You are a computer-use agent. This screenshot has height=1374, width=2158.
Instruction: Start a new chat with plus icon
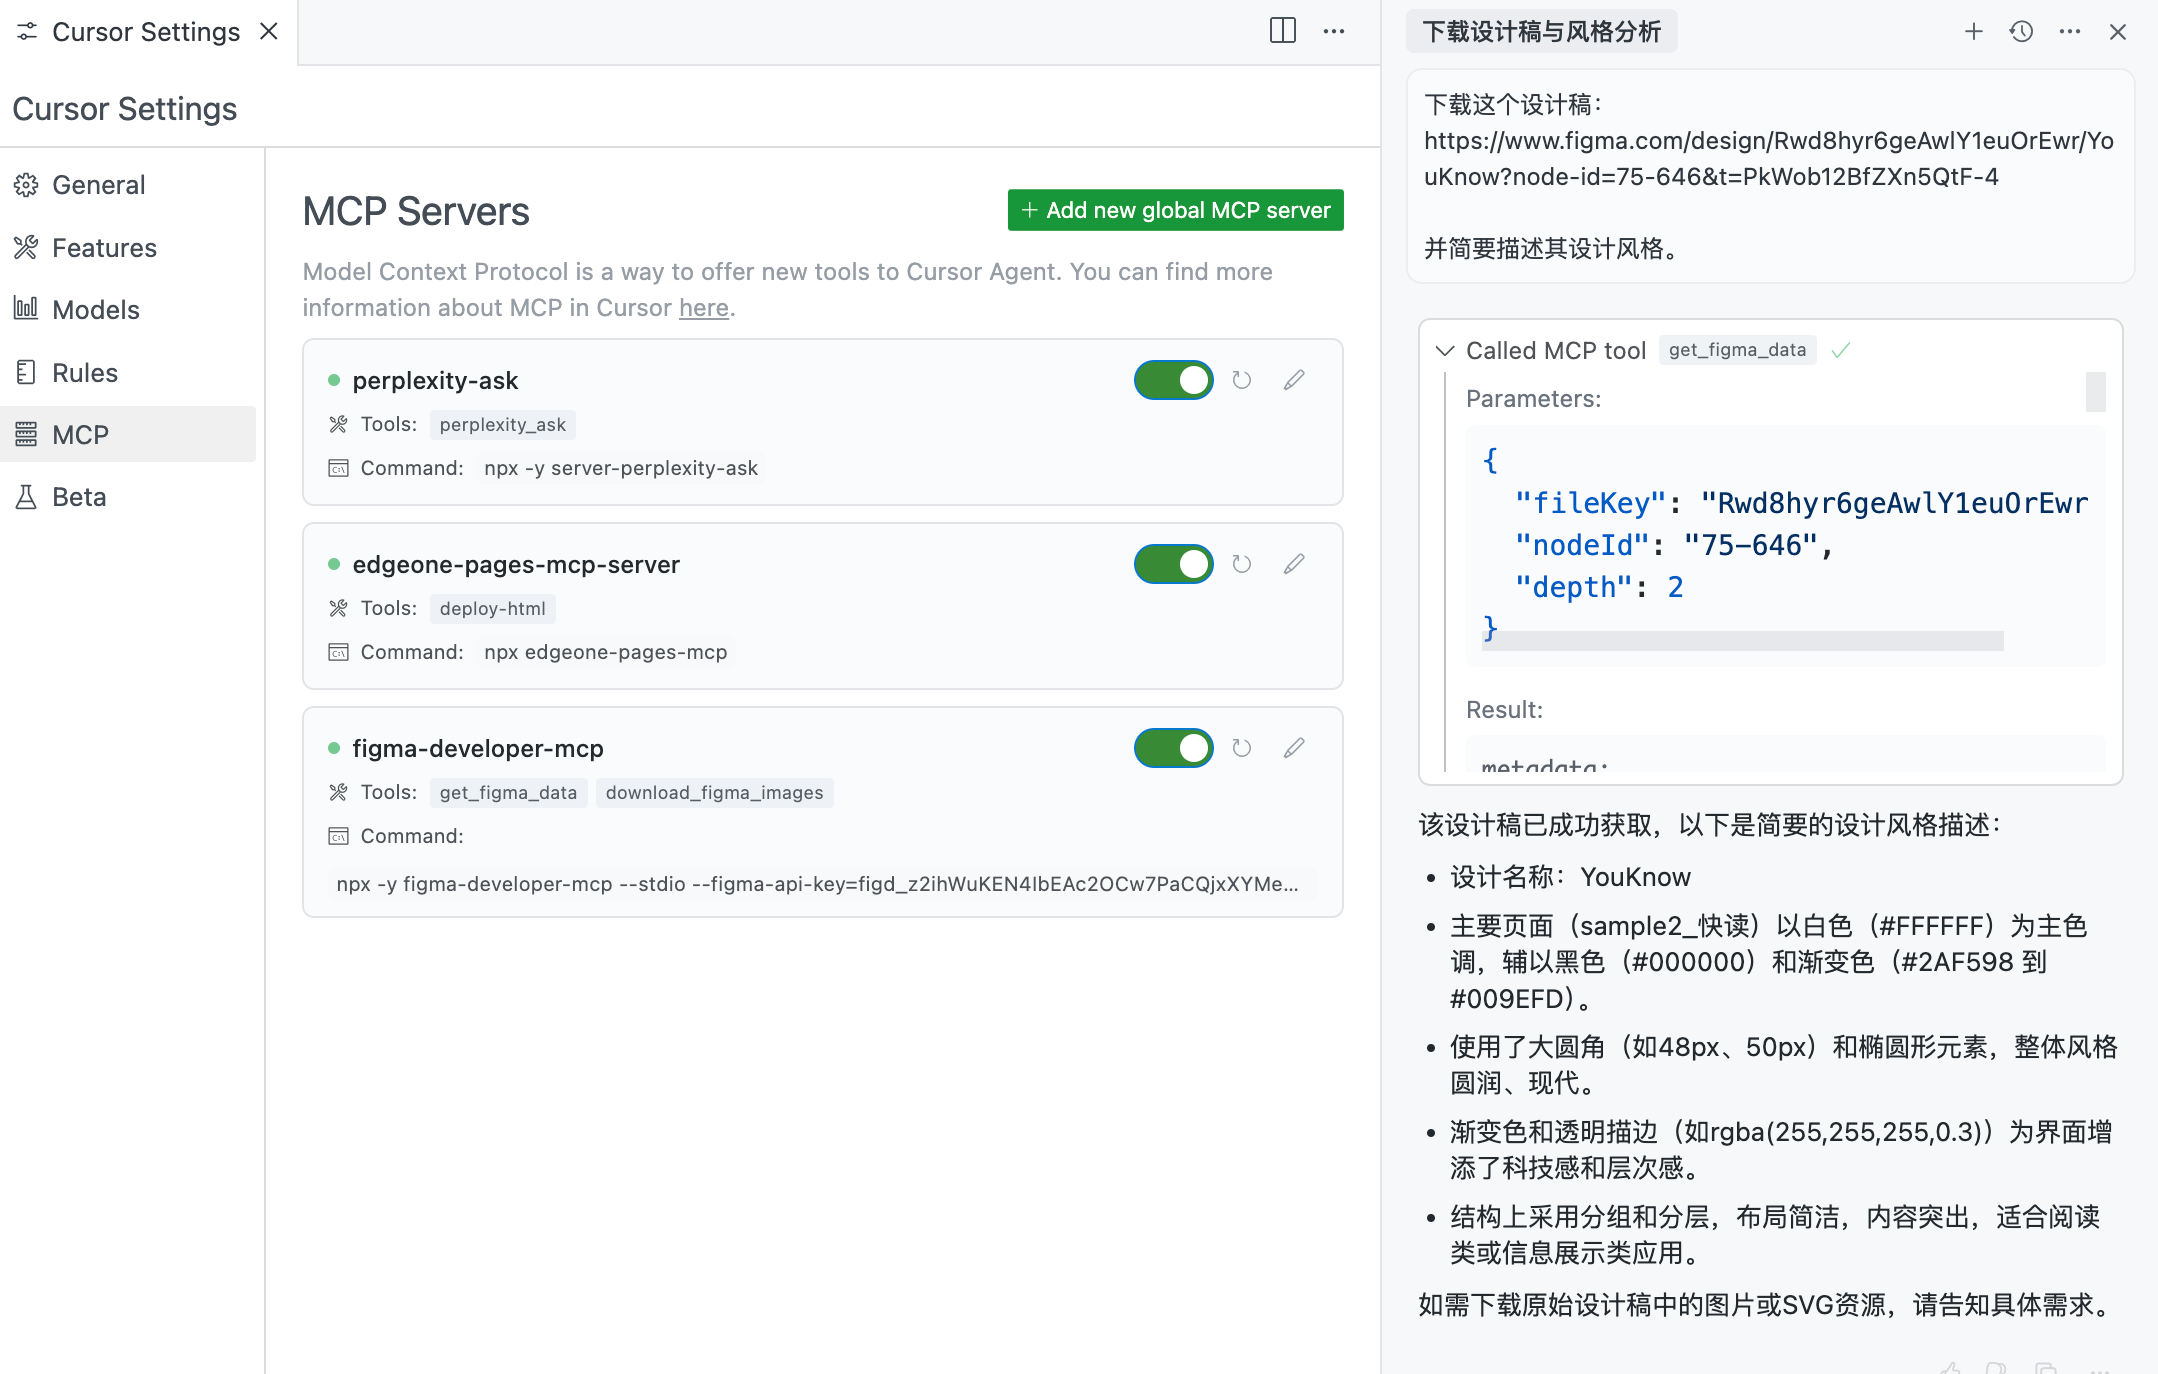point(1973,32)
